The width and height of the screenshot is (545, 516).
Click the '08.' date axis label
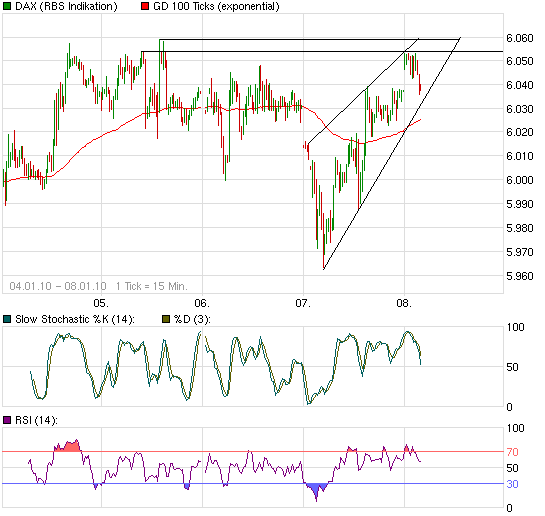404,303
